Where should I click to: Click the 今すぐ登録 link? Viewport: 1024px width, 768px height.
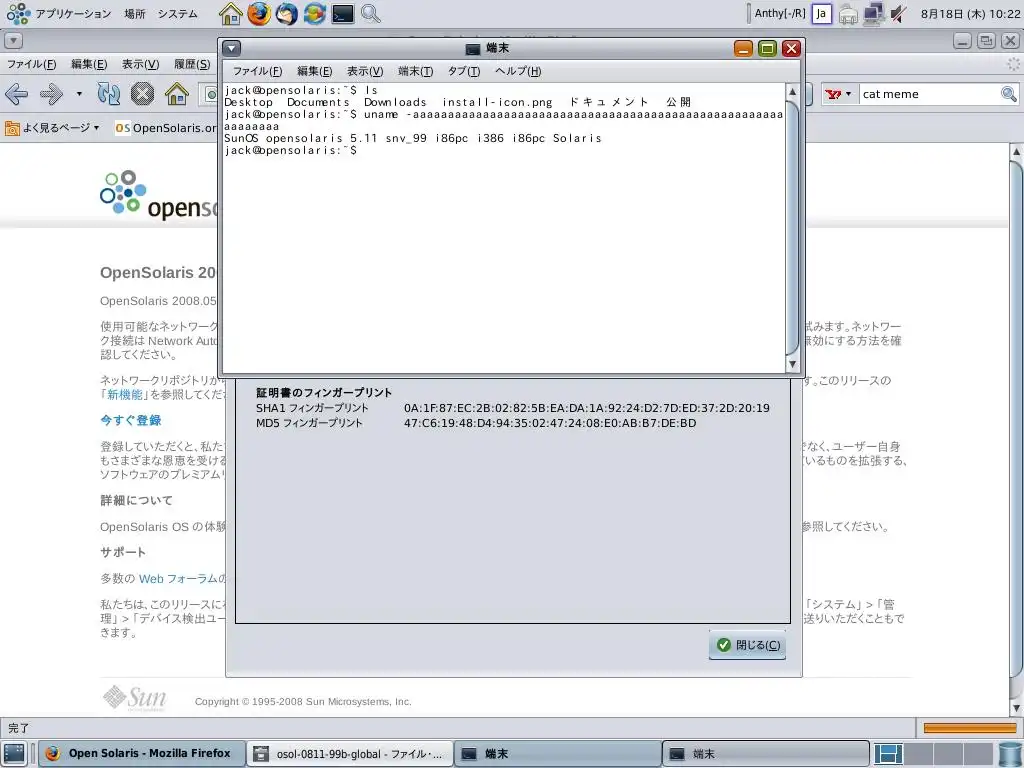(131, 421)
